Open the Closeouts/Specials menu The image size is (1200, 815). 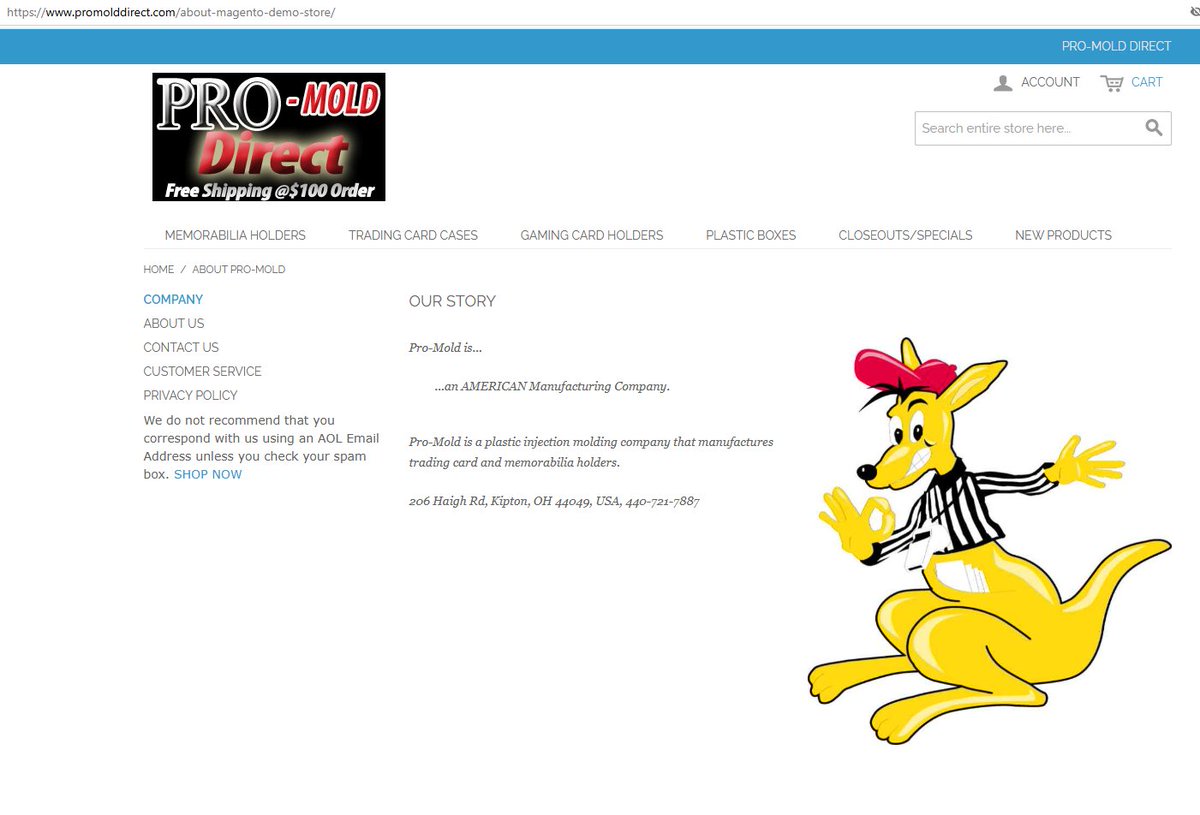click(906, 235)
